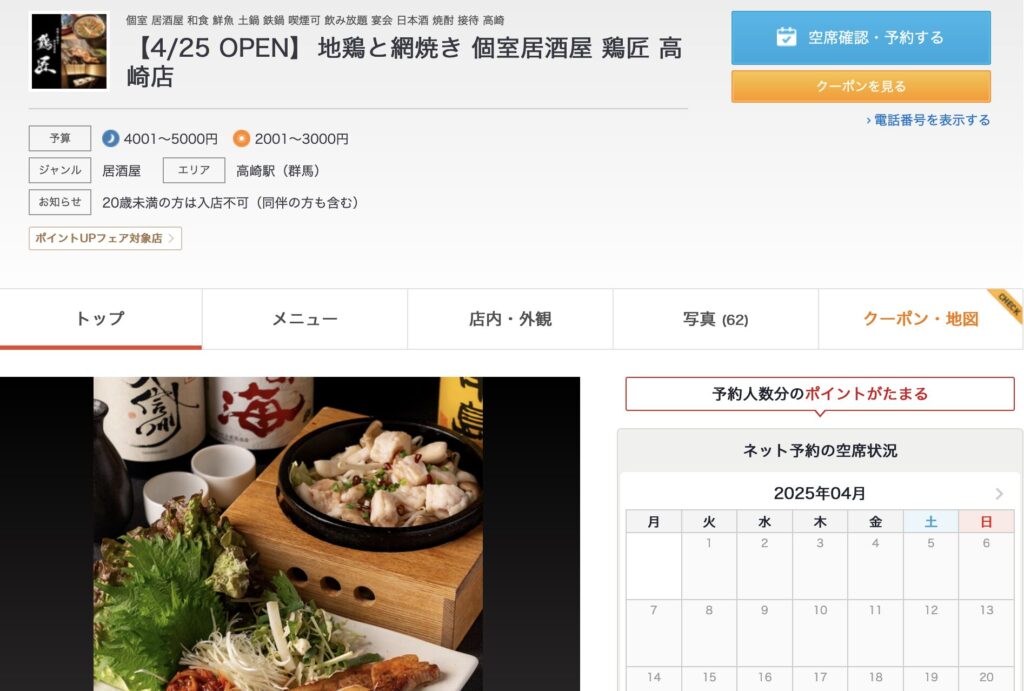Click the orange sun lunch budget icon
This screenshot has width=1024, height=691.
click(x=242, y=138)
